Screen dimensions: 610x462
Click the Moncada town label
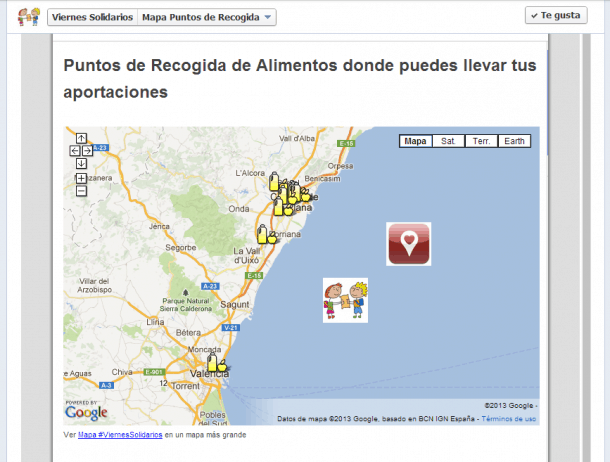click(x=204, y=349)
